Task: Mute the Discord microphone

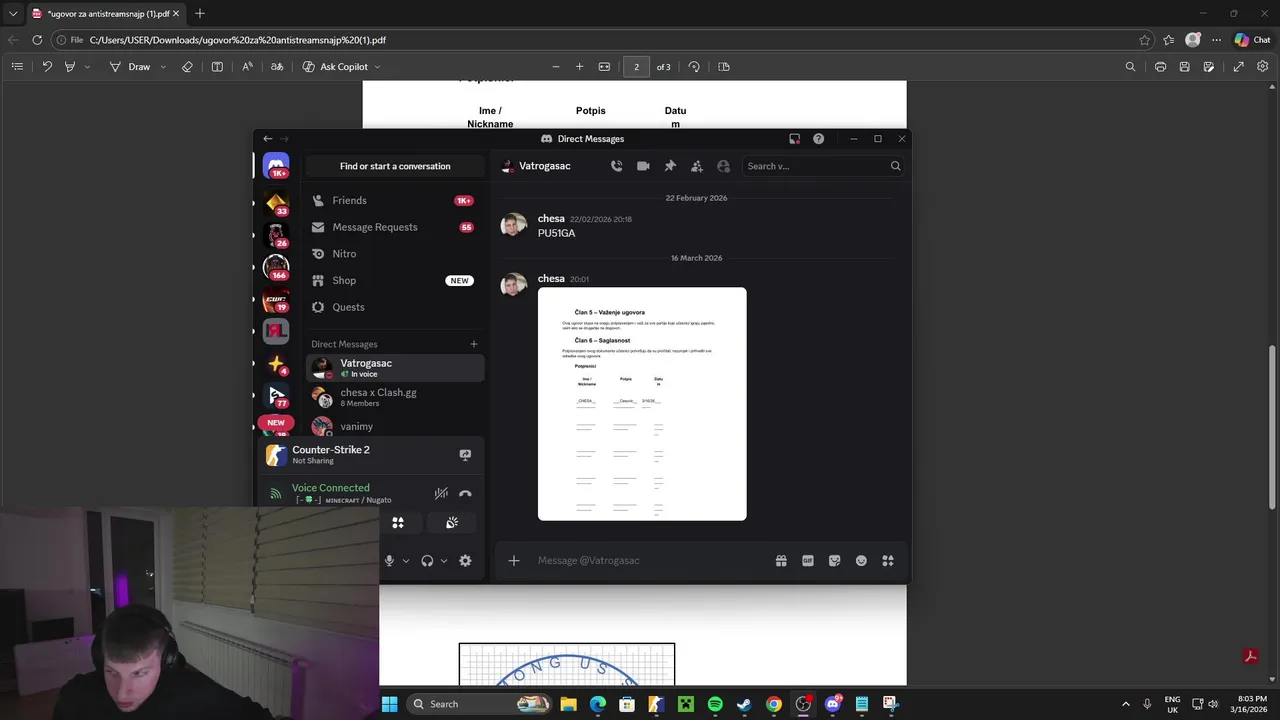Action: (389, 561)
